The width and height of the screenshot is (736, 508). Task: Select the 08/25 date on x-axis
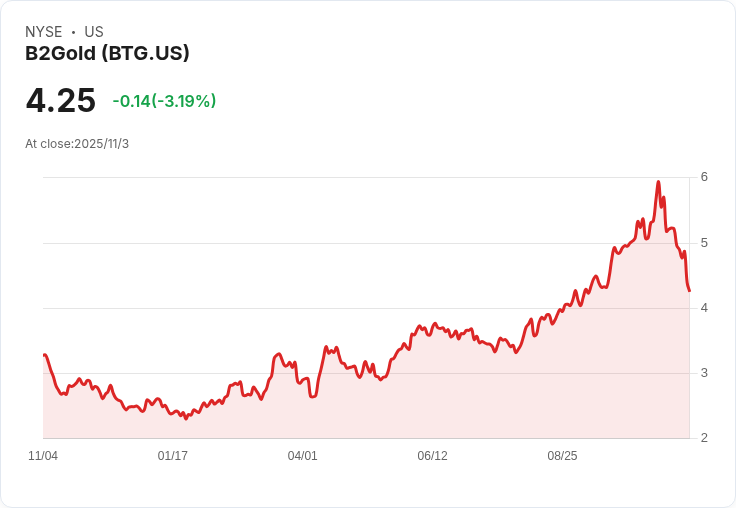[x=562, y=456]
